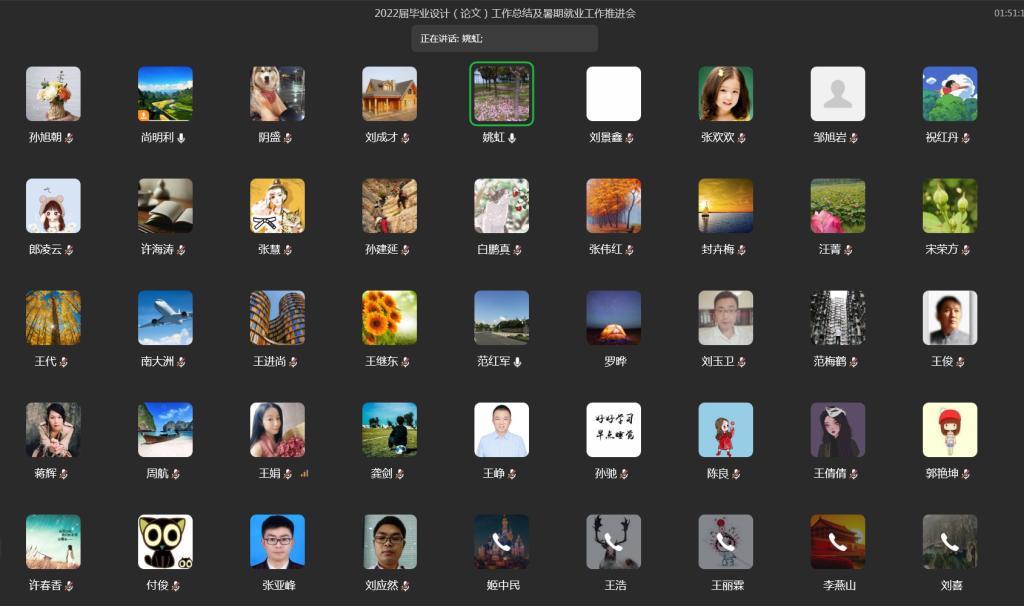This screenshot has height=606, width=1024.
Task: Click the currently speaking indicator bar
Action: click(x=504, y=39)
